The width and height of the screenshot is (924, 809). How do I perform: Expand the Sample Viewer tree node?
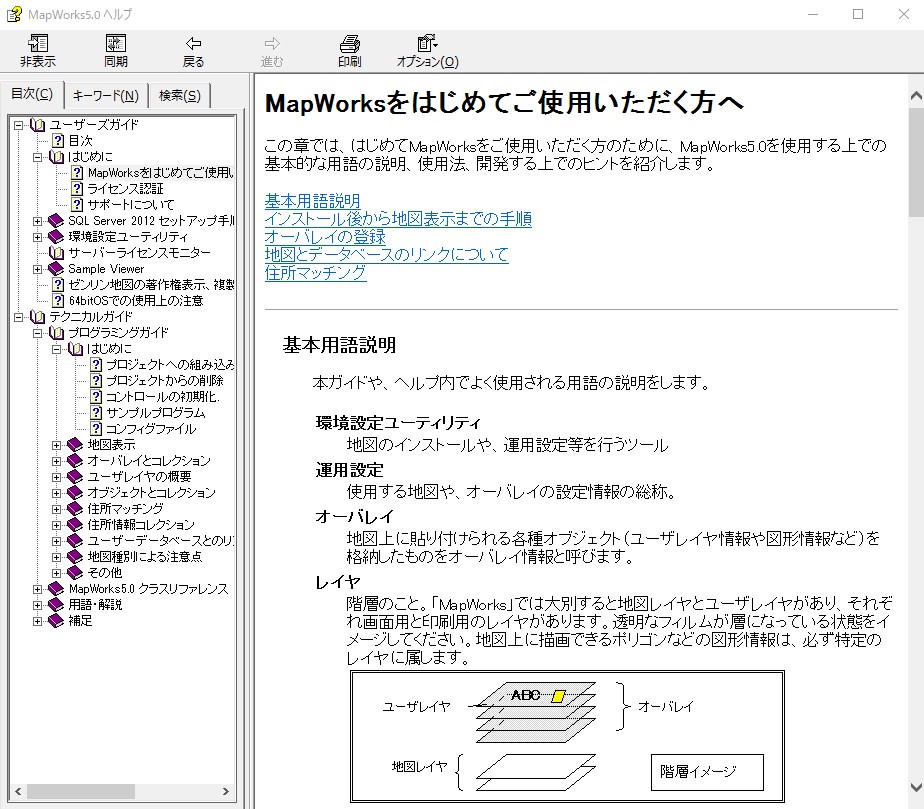[x=38, y=269]
